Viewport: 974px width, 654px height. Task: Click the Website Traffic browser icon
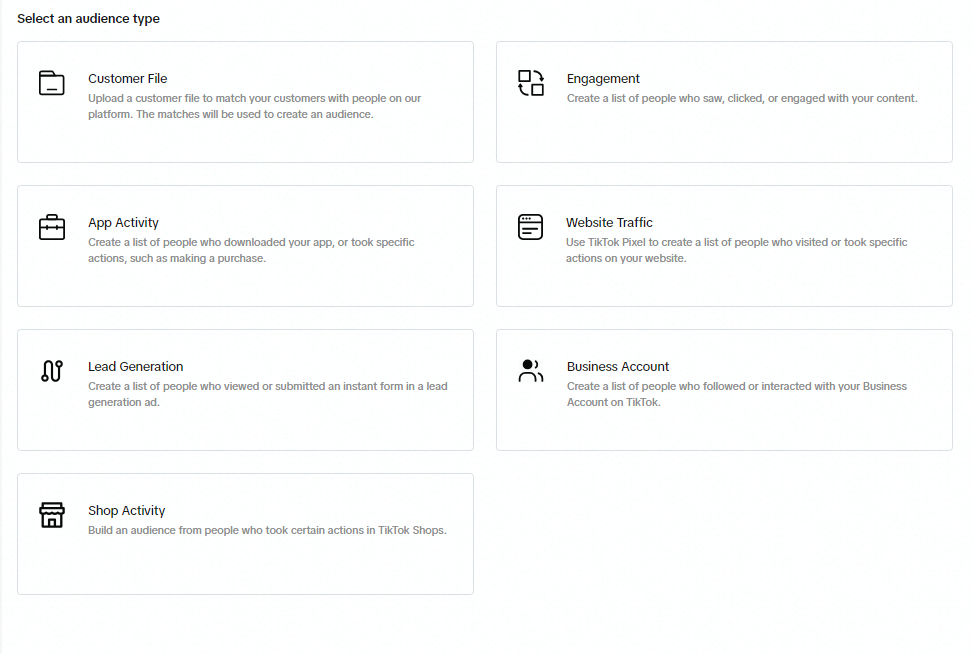point(531,227)
